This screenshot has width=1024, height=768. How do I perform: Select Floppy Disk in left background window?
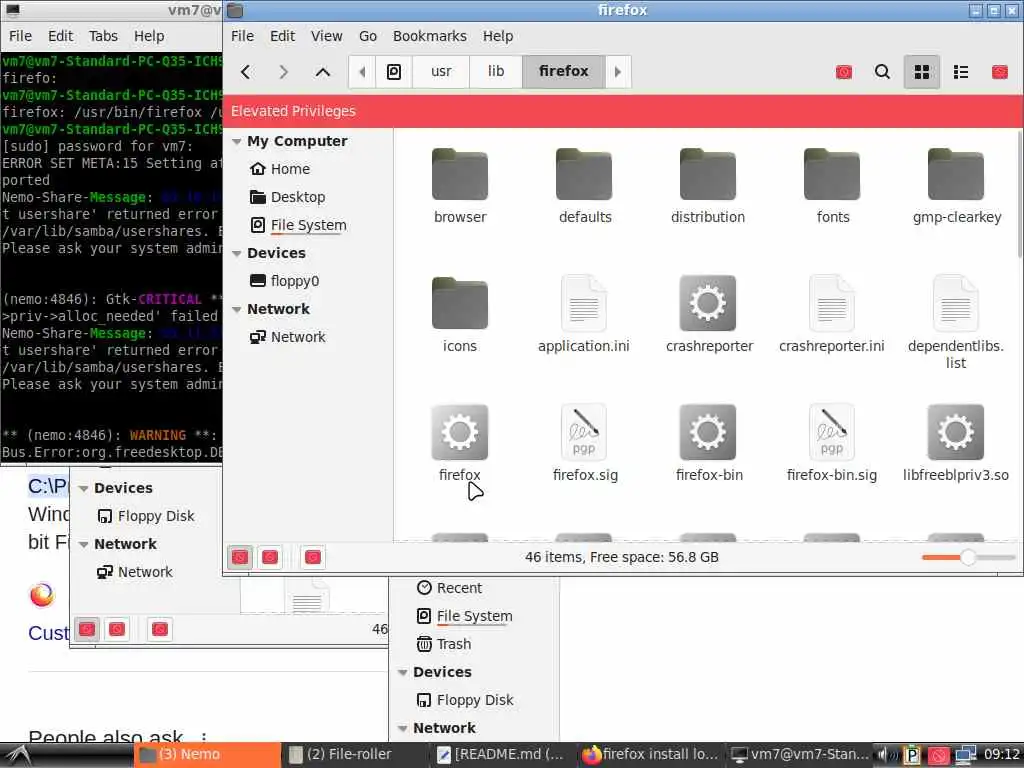(146, 517)
